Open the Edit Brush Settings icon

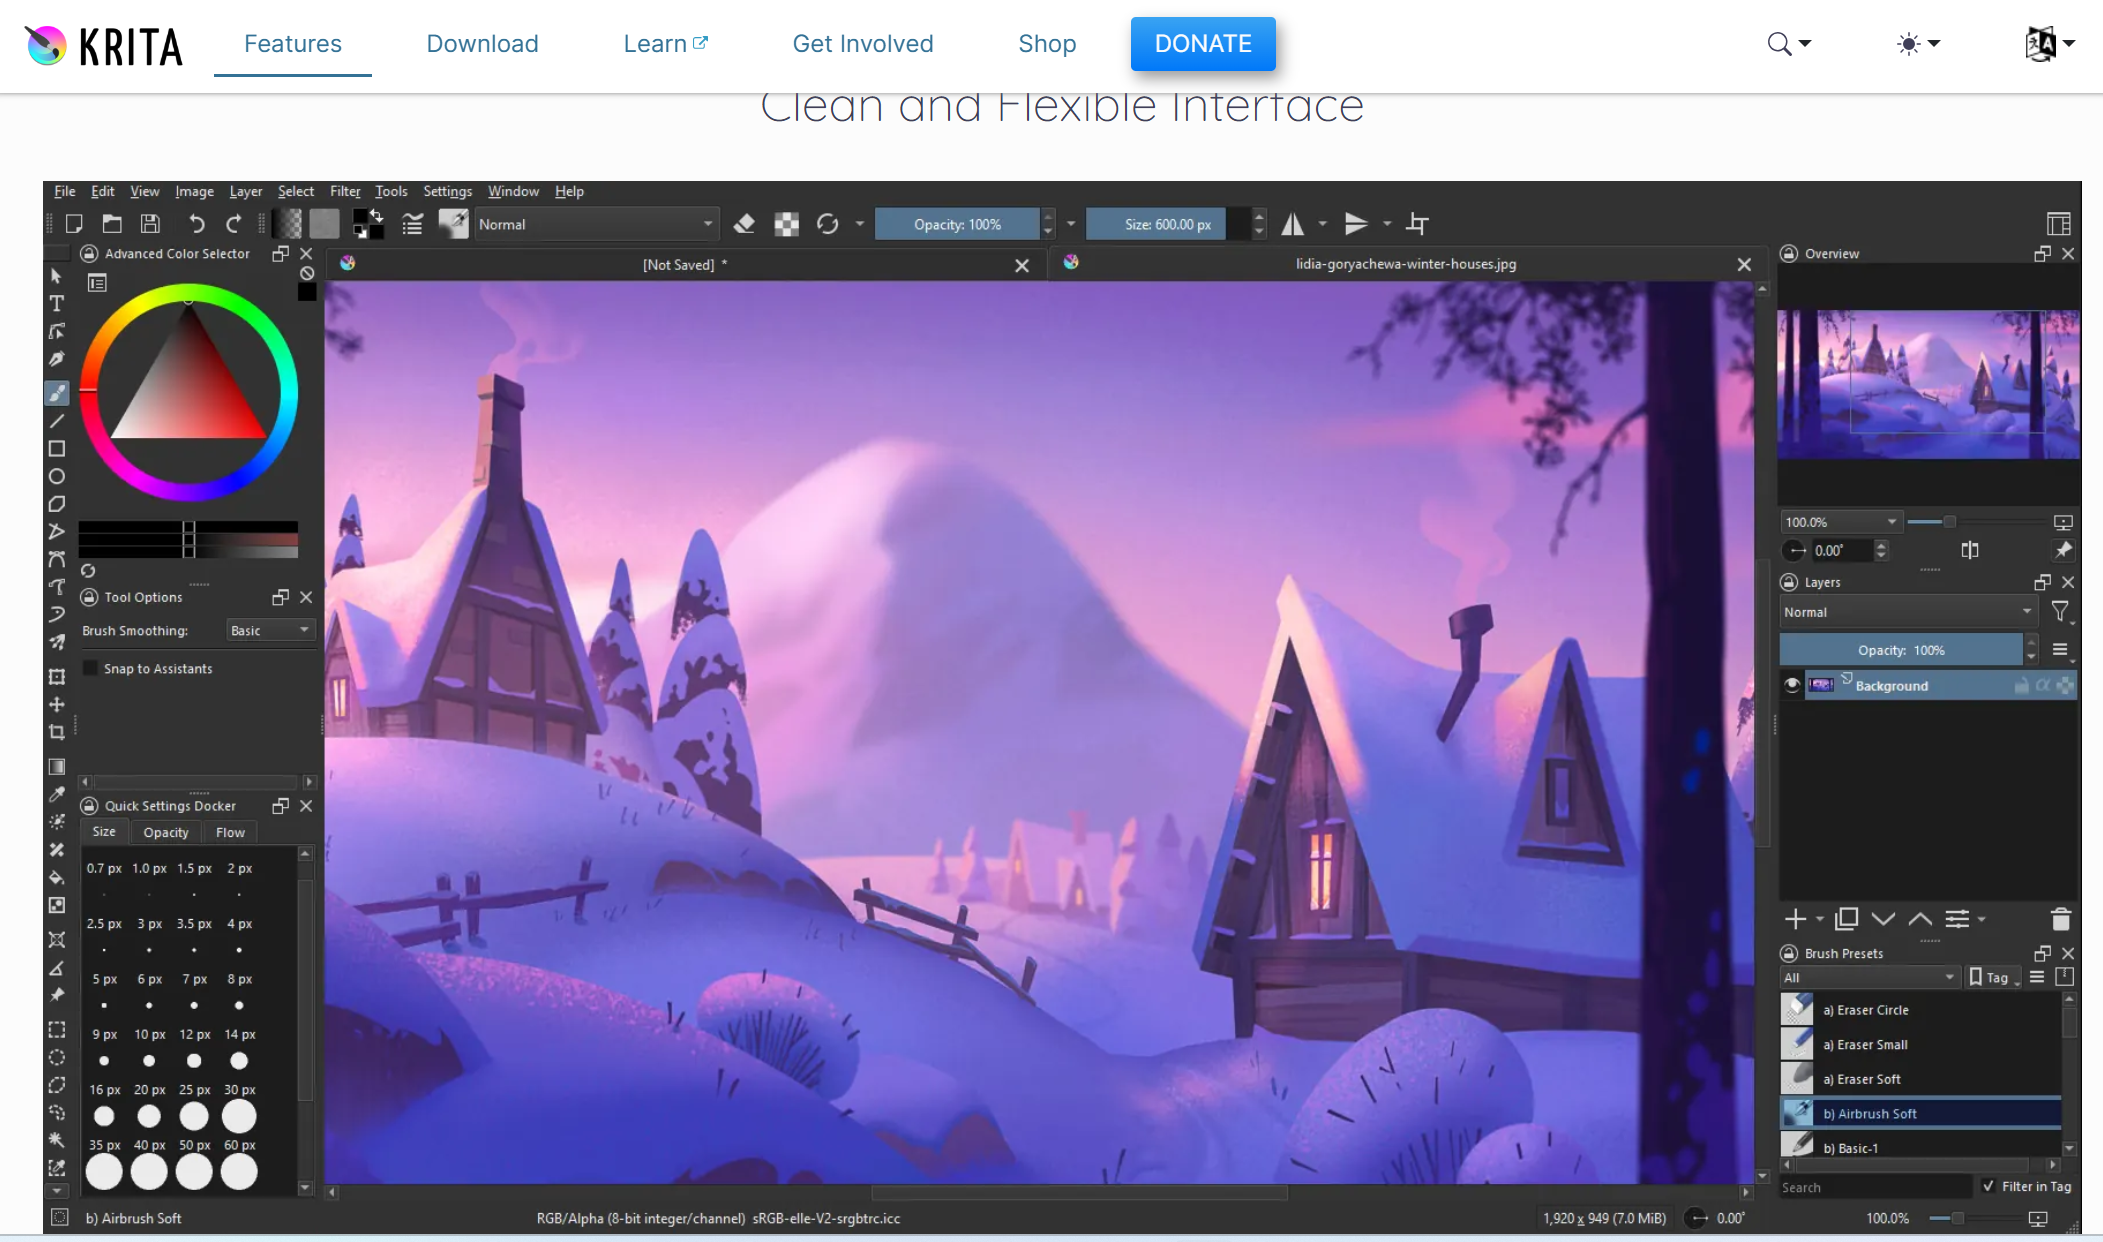pos(412,224)
